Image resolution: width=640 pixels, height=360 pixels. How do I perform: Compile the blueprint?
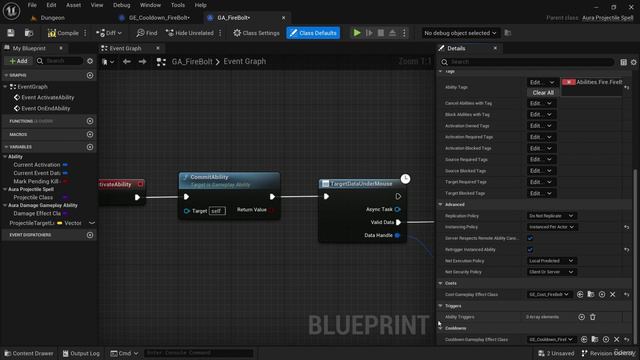pyautogui.click(x=63, y=33)
